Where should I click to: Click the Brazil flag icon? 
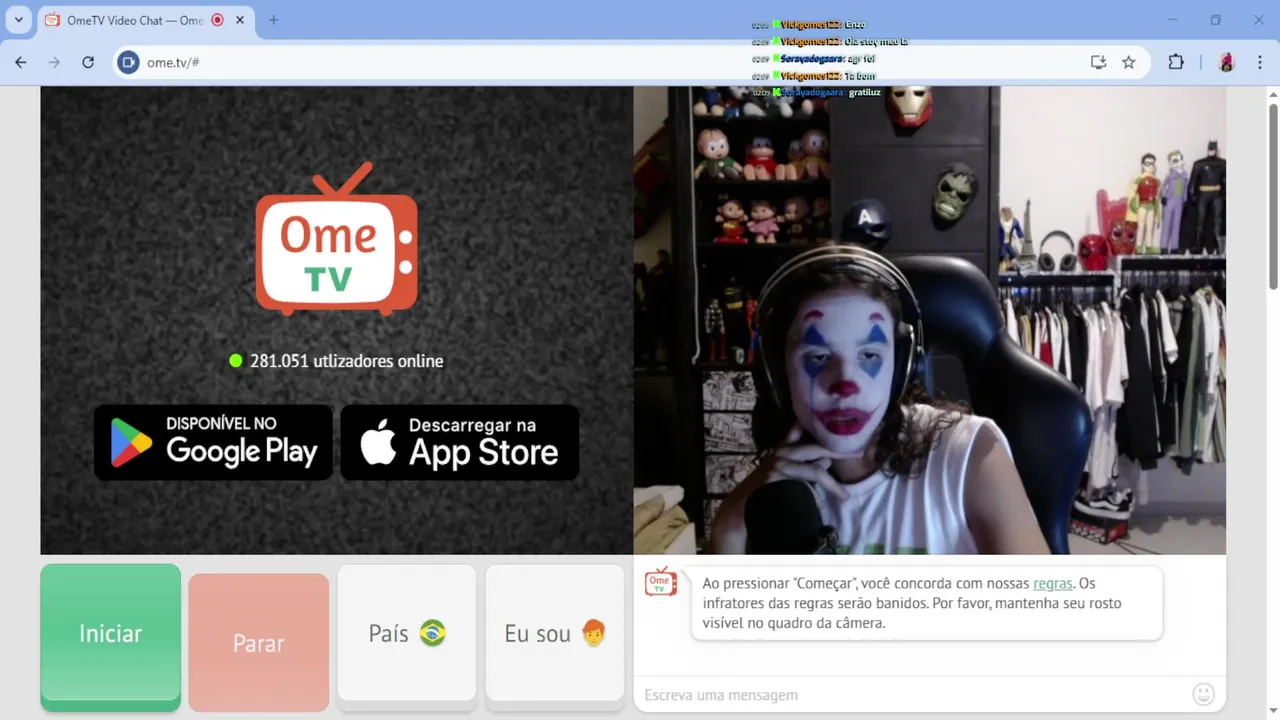432,633
